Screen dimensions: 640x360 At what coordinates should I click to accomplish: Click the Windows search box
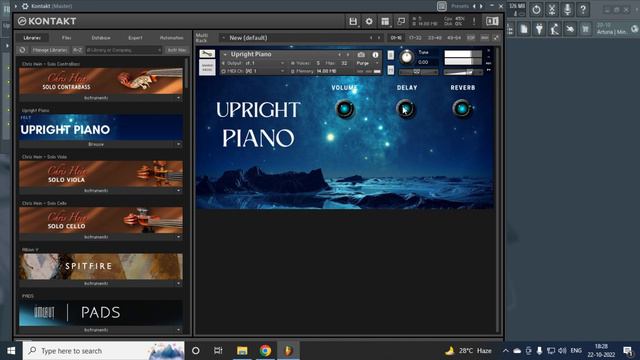click(103, 351)
